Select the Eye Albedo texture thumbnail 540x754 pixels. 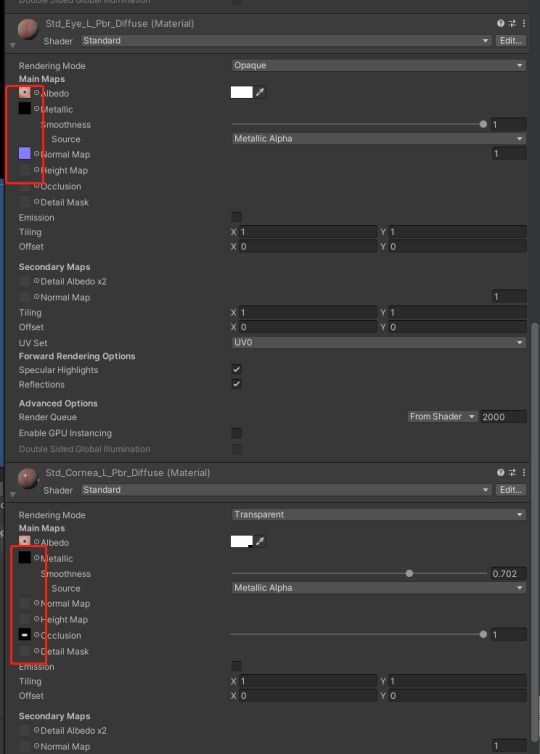coord(25,92)
